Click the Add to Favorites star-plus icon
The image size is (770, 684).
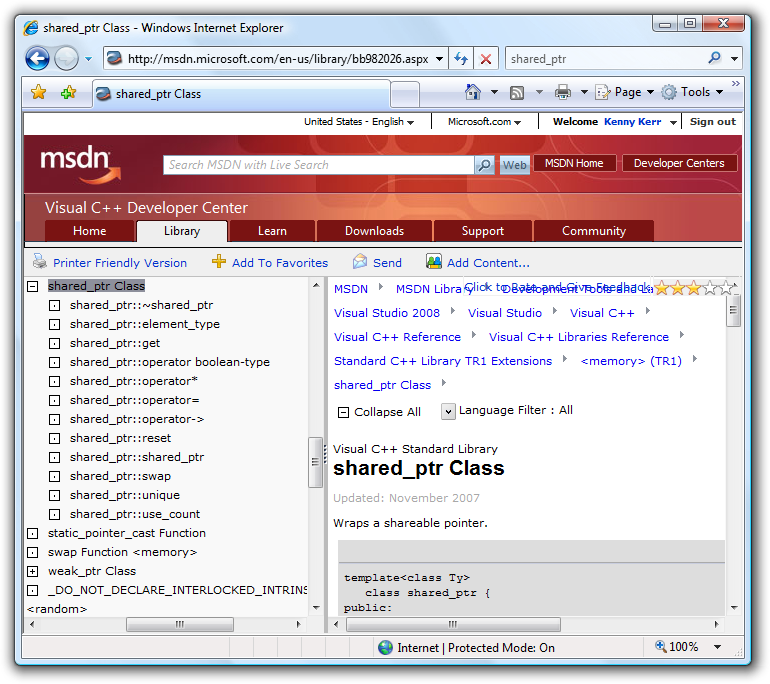[68, 92]
